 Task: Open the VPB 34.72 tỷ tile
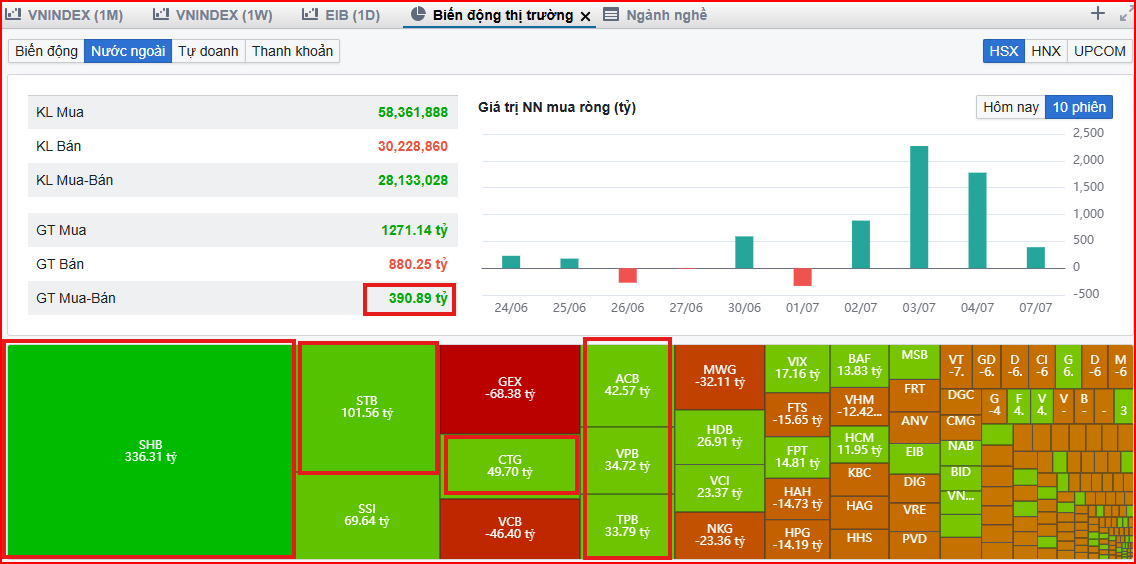tap(627, 460)
